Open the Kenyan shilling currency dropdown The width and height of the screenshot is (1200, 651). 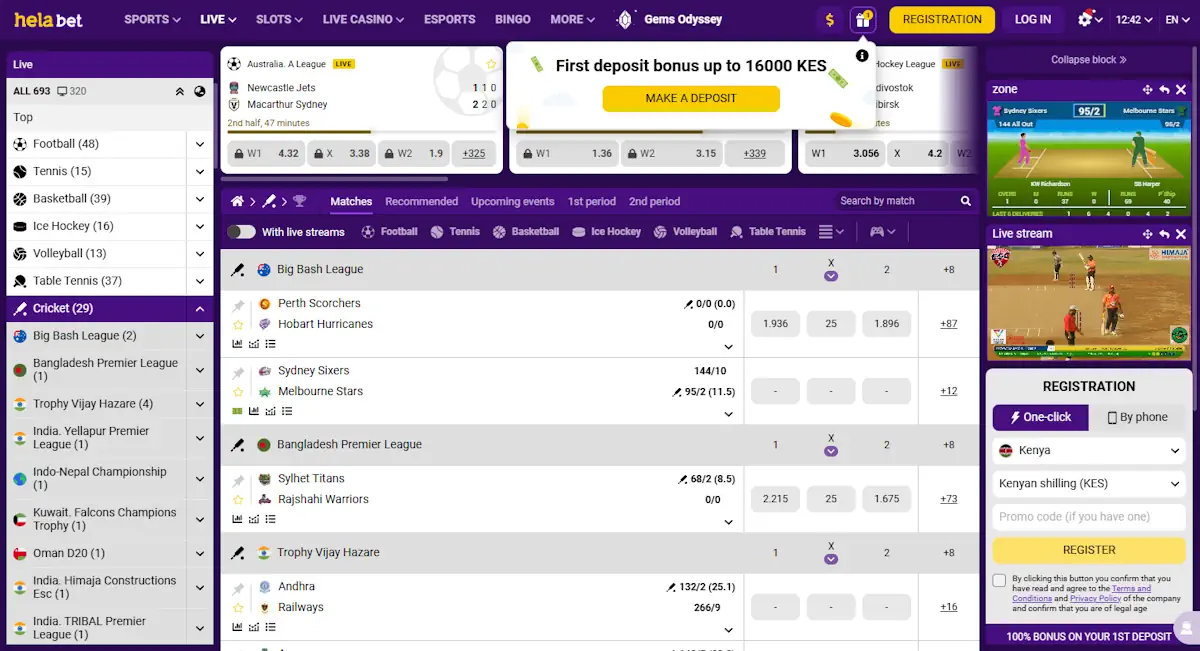(x=1088, y=484)
